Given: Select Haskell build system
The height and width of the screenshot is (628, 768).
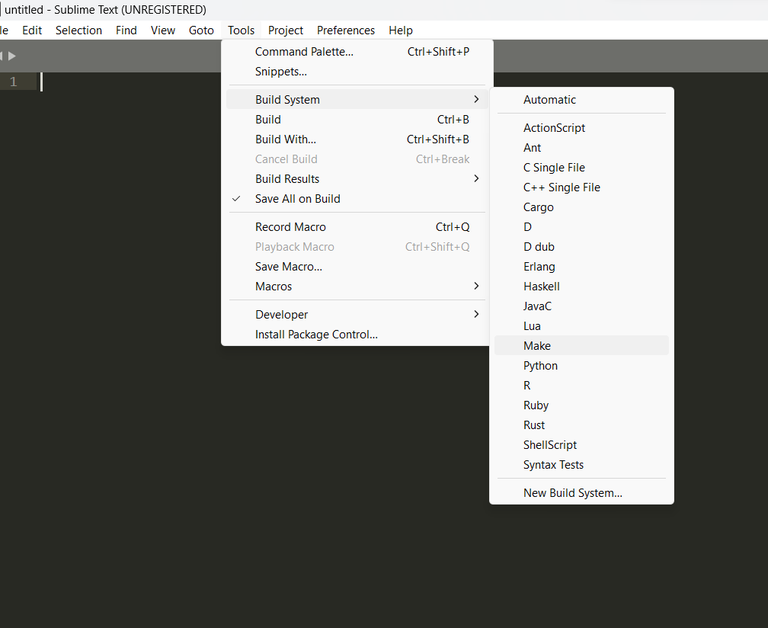Looking at the screenshot, I should (x=581, y=286).
